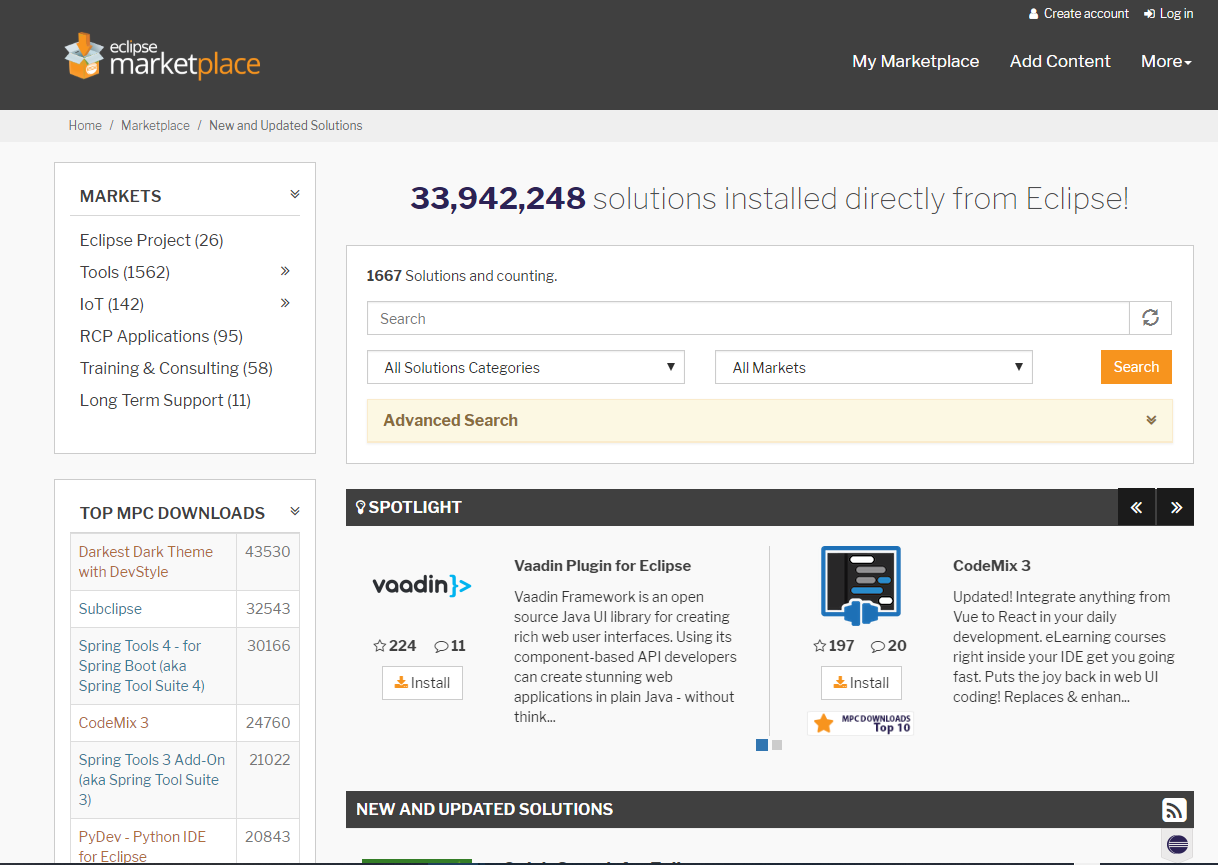1218x865 pixels.
Task: Click the MPC Downloads Top 10 badge
Action: point(861,723)
